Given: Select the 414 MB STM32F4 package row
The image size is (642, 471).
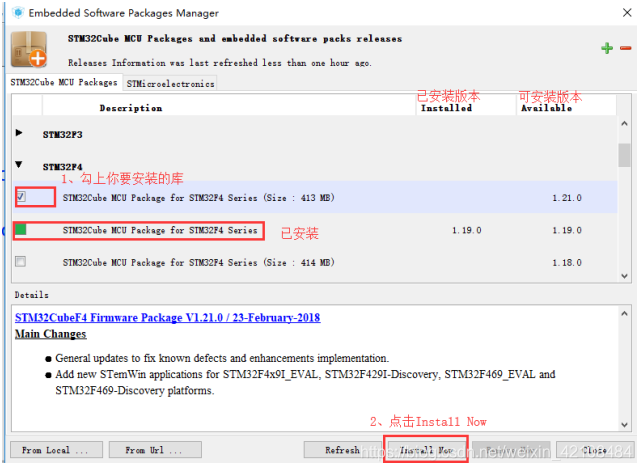Looking at the screenshot, I should [x=314, y=262].
